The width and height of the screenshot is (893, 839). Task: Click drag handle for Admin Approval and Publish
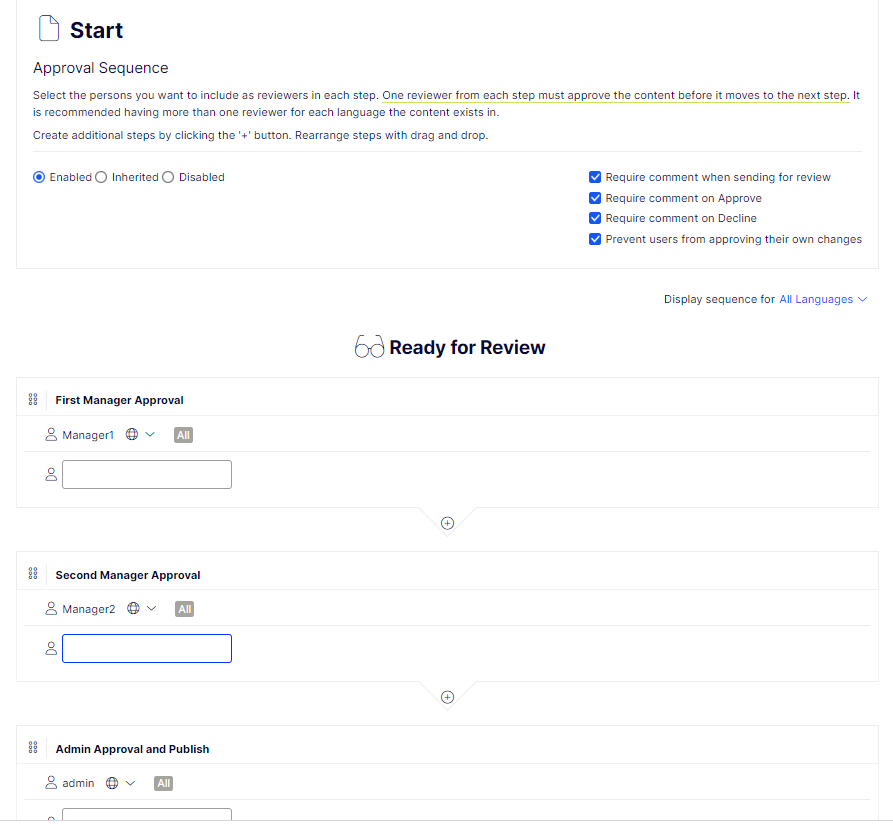(33, 748)
